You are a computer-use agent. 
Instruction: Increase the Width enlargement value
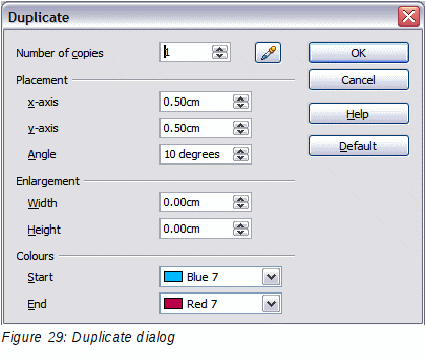(241, 199)
